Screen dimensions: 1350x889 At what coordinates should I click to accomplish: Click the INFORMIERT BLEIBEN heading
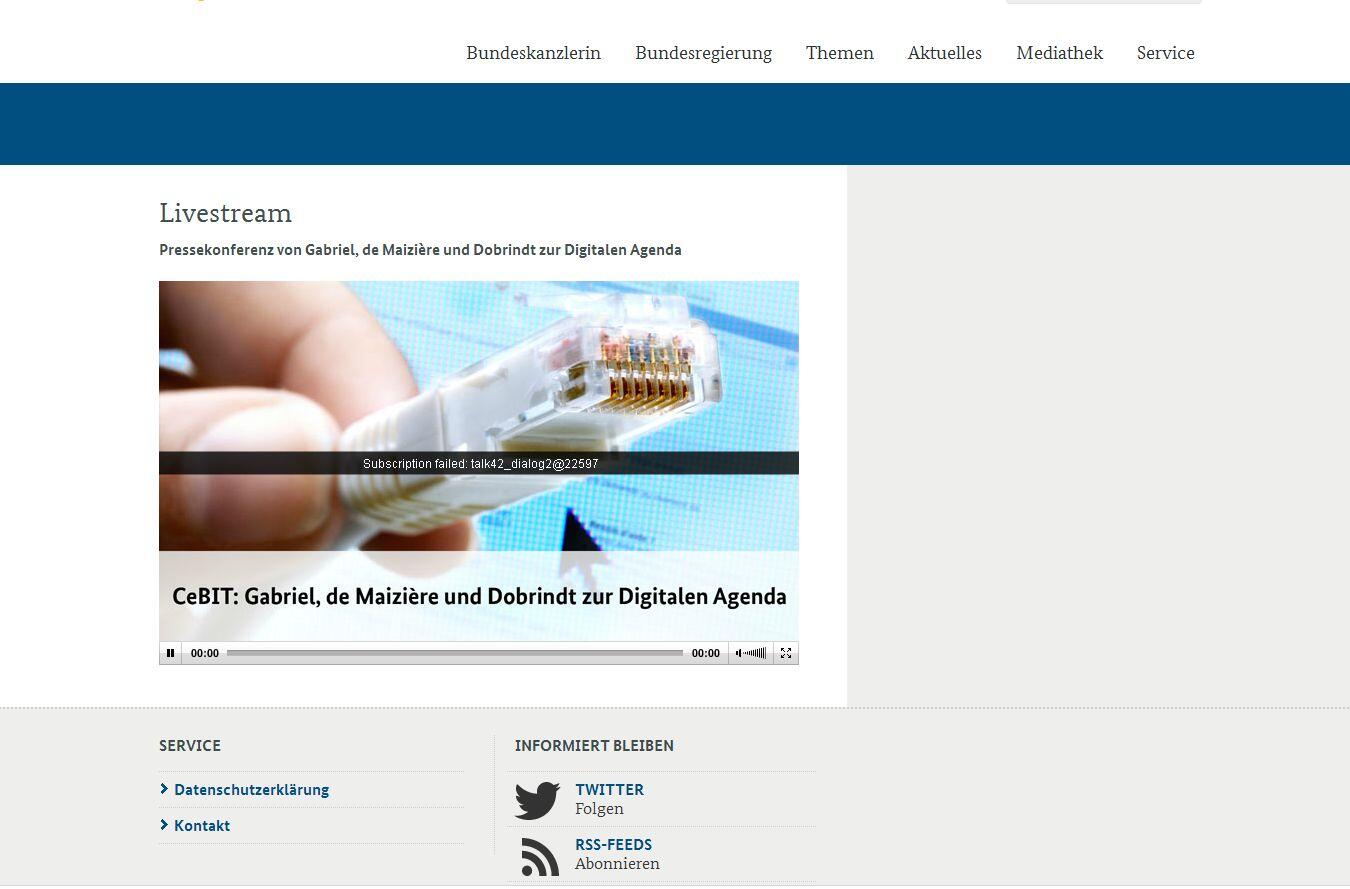(x=594, y=746)
